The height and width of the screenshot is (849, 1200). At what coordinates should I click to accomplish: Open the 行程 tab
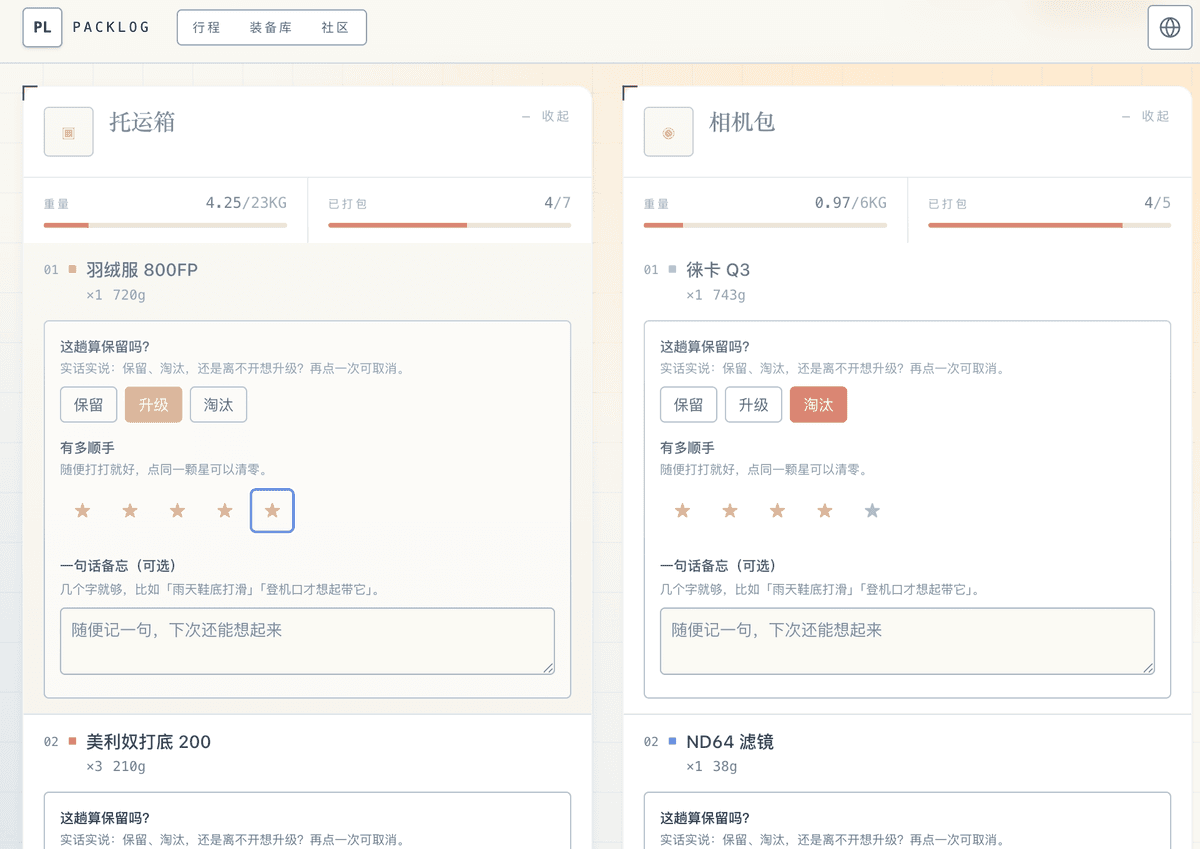pyautogui.click(x=207, y=28)
